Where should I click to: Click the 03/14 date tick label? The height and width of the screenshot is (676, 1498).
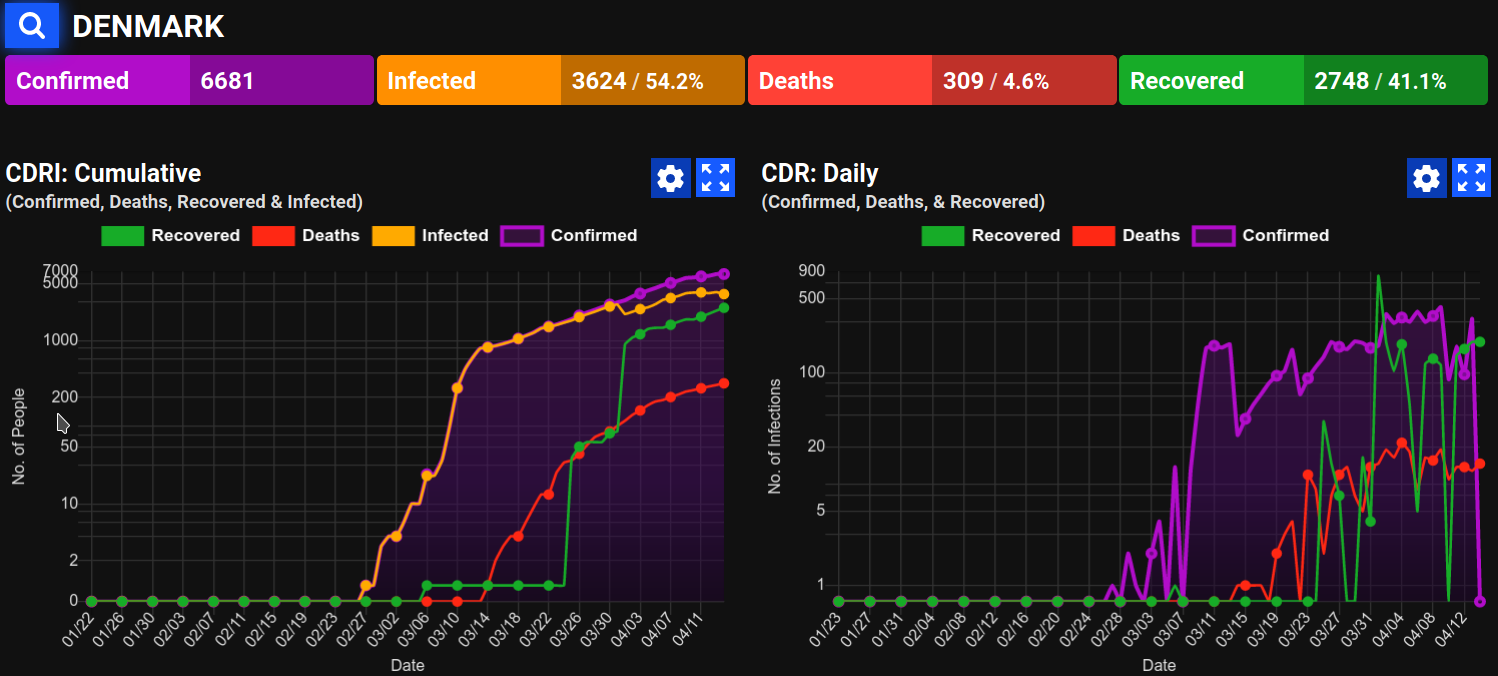tap(473, 630)
